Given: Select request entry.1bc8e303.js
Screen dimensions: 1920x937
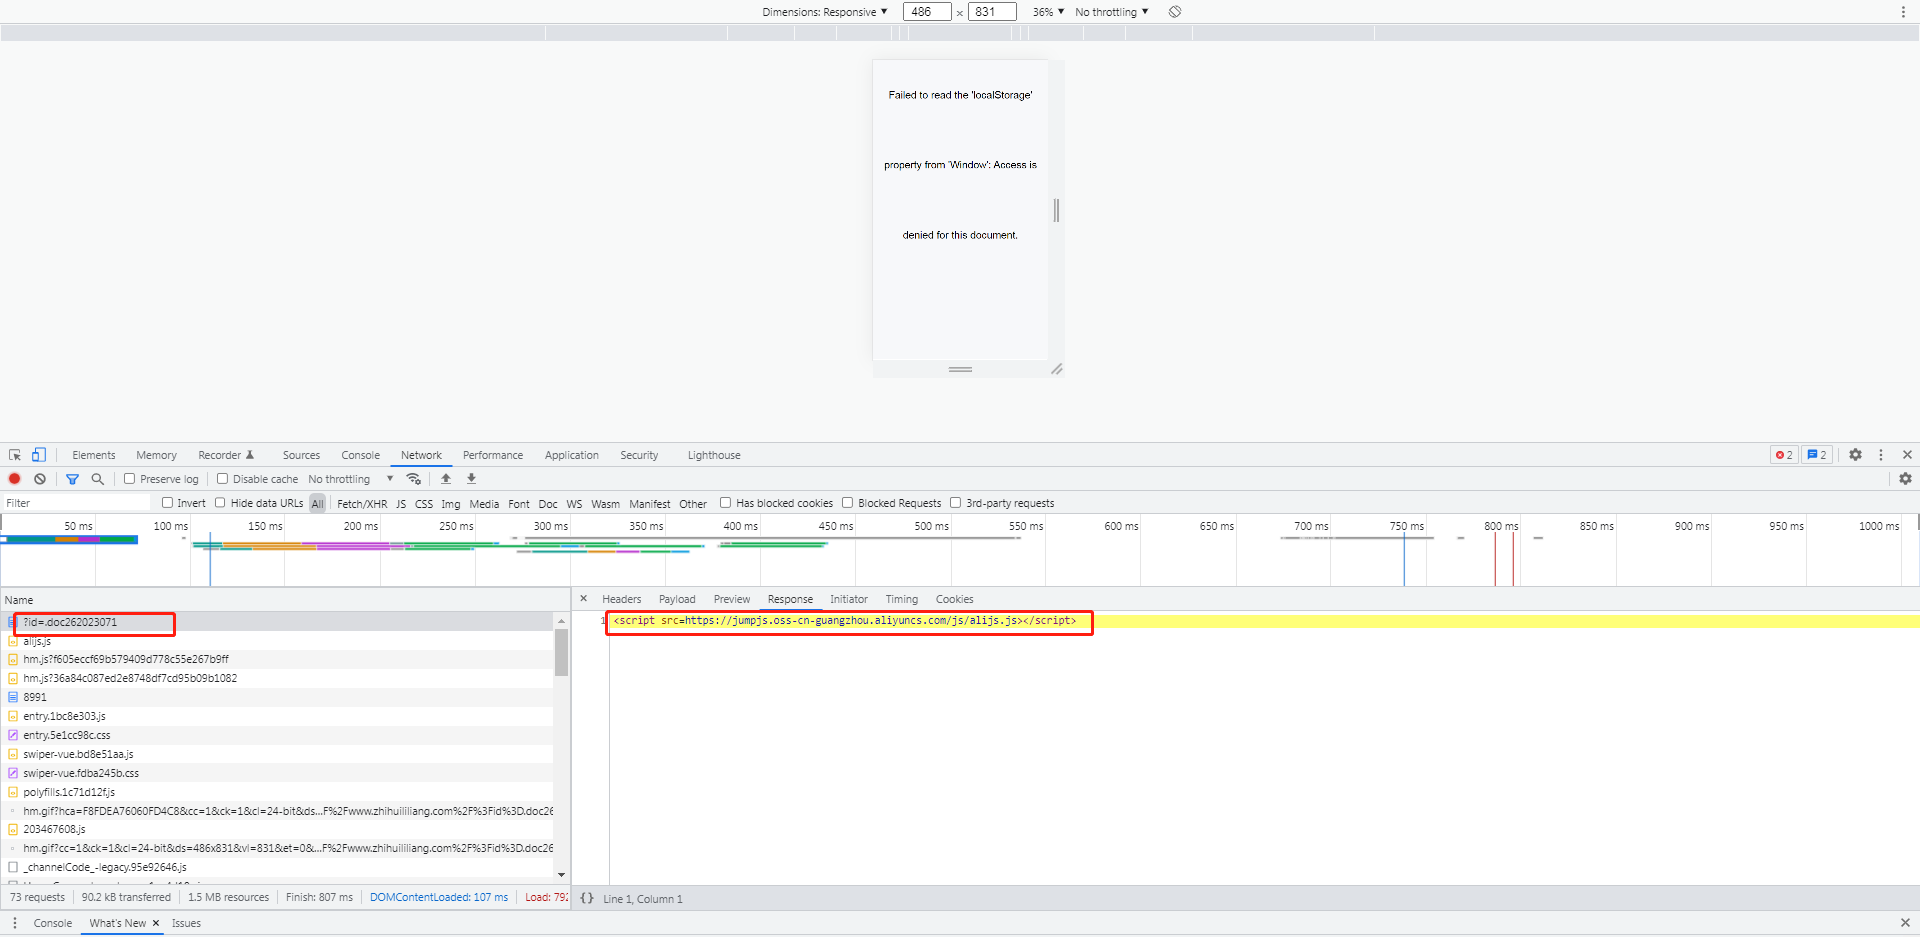Looking at the screenshot, I should pos(278,716).
